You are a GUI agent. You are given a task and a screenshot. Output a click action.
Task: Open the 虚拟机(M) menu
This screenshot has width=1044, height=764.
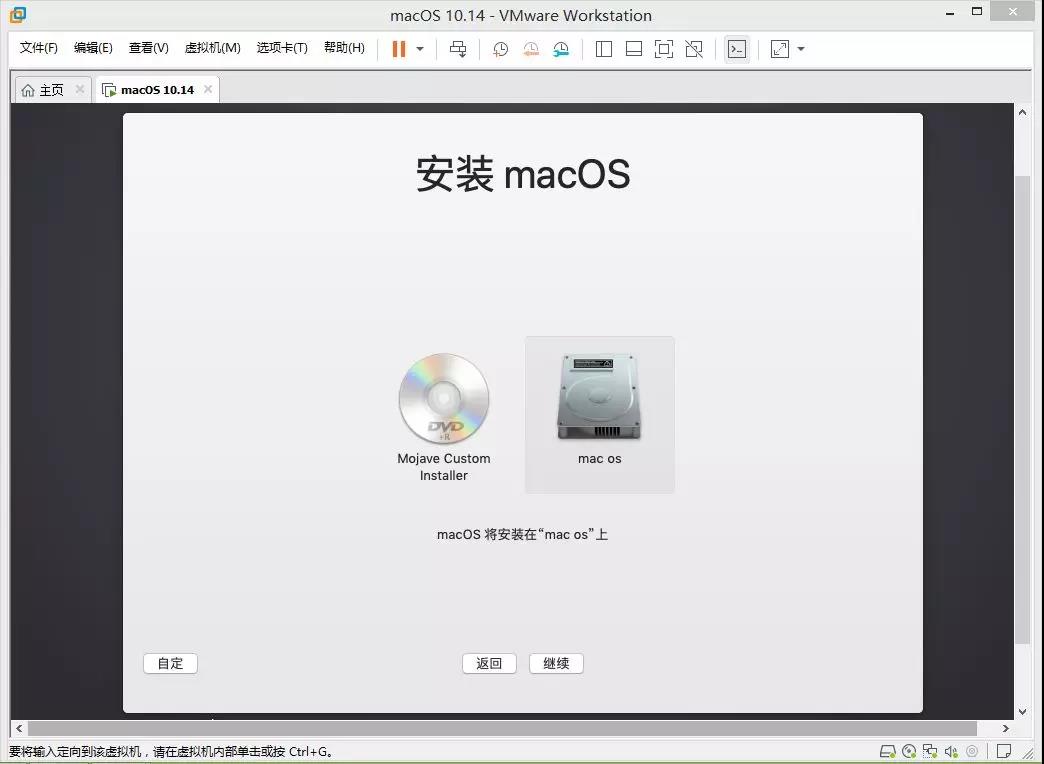click(x=212, y=48)
